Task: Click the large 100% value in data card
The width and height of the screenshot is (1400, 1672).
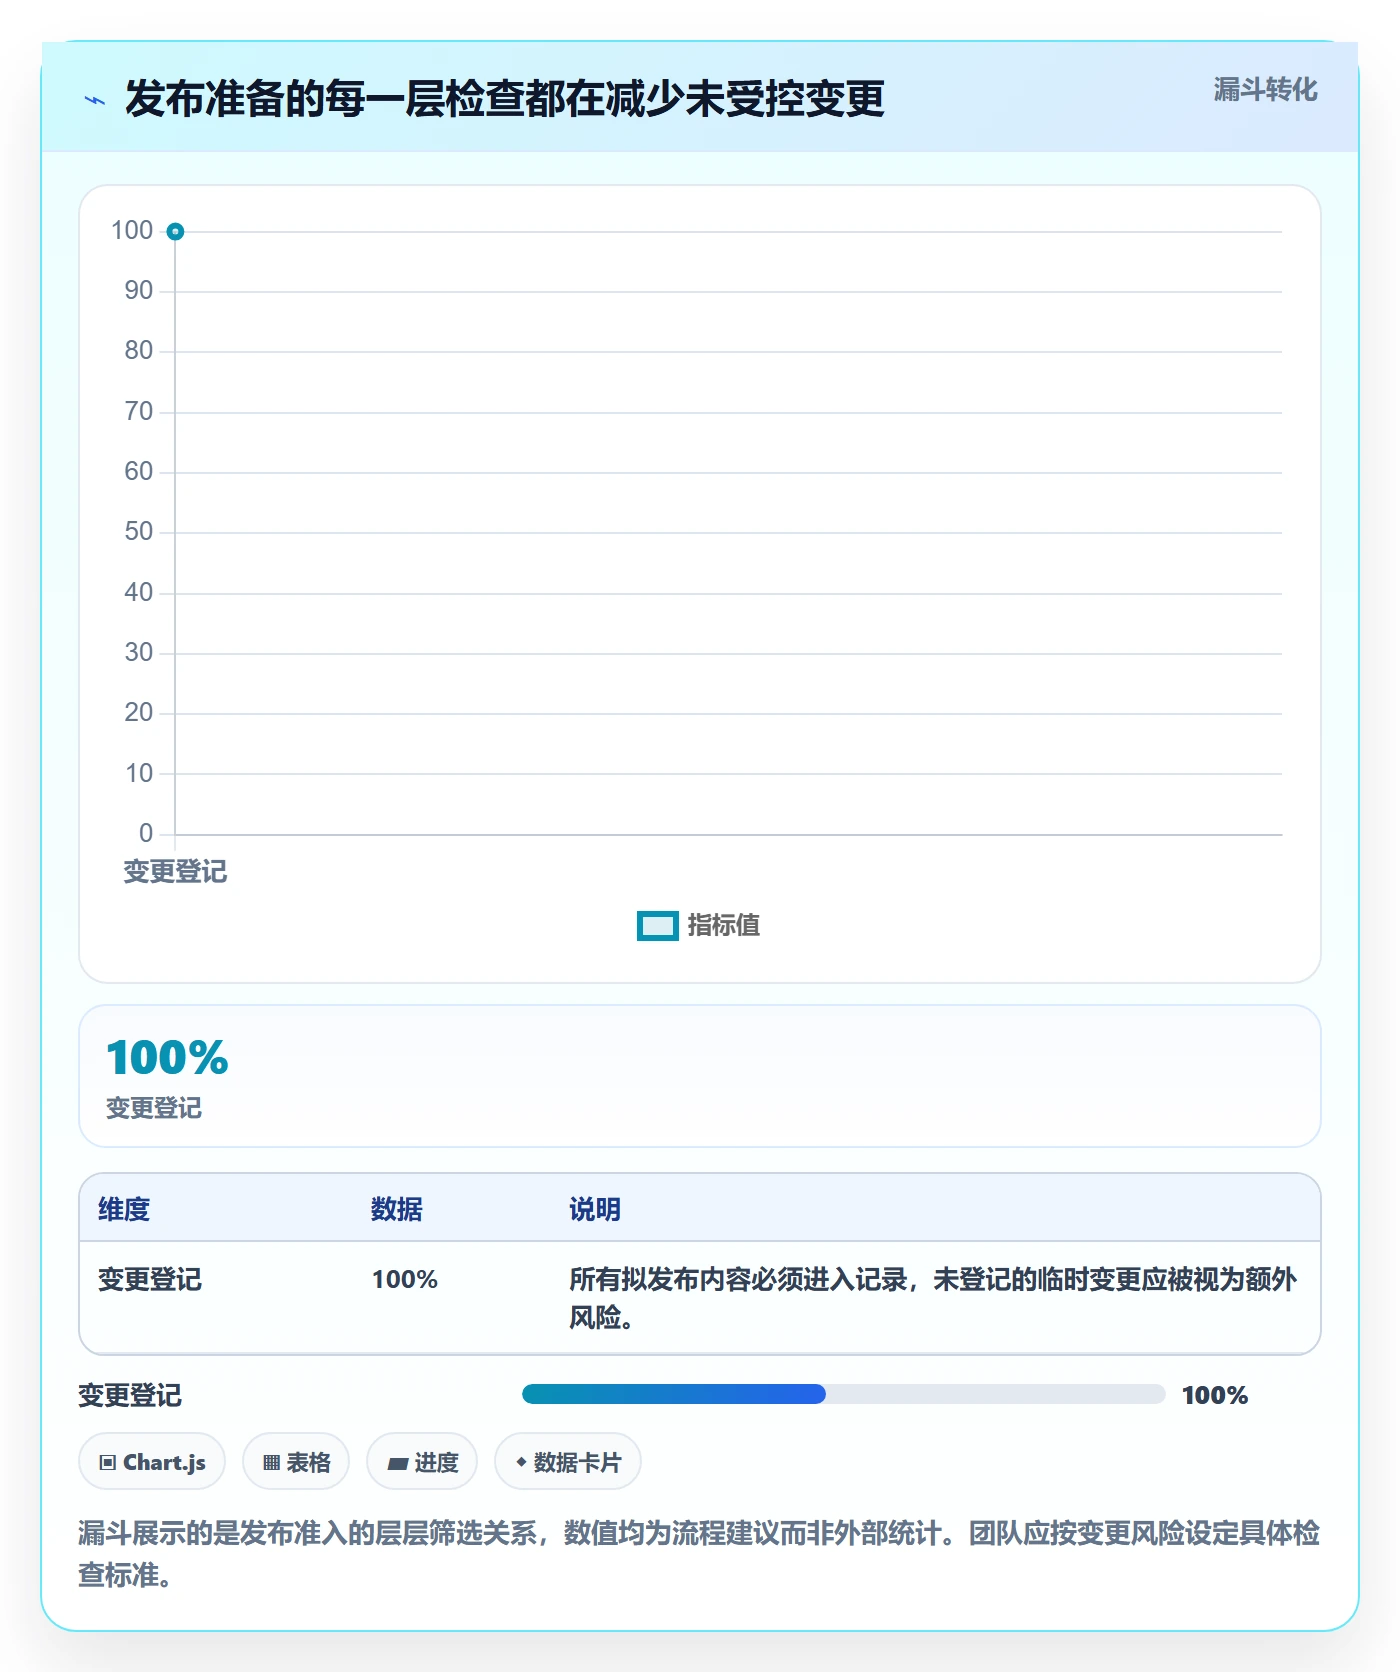Action: 168,1057
